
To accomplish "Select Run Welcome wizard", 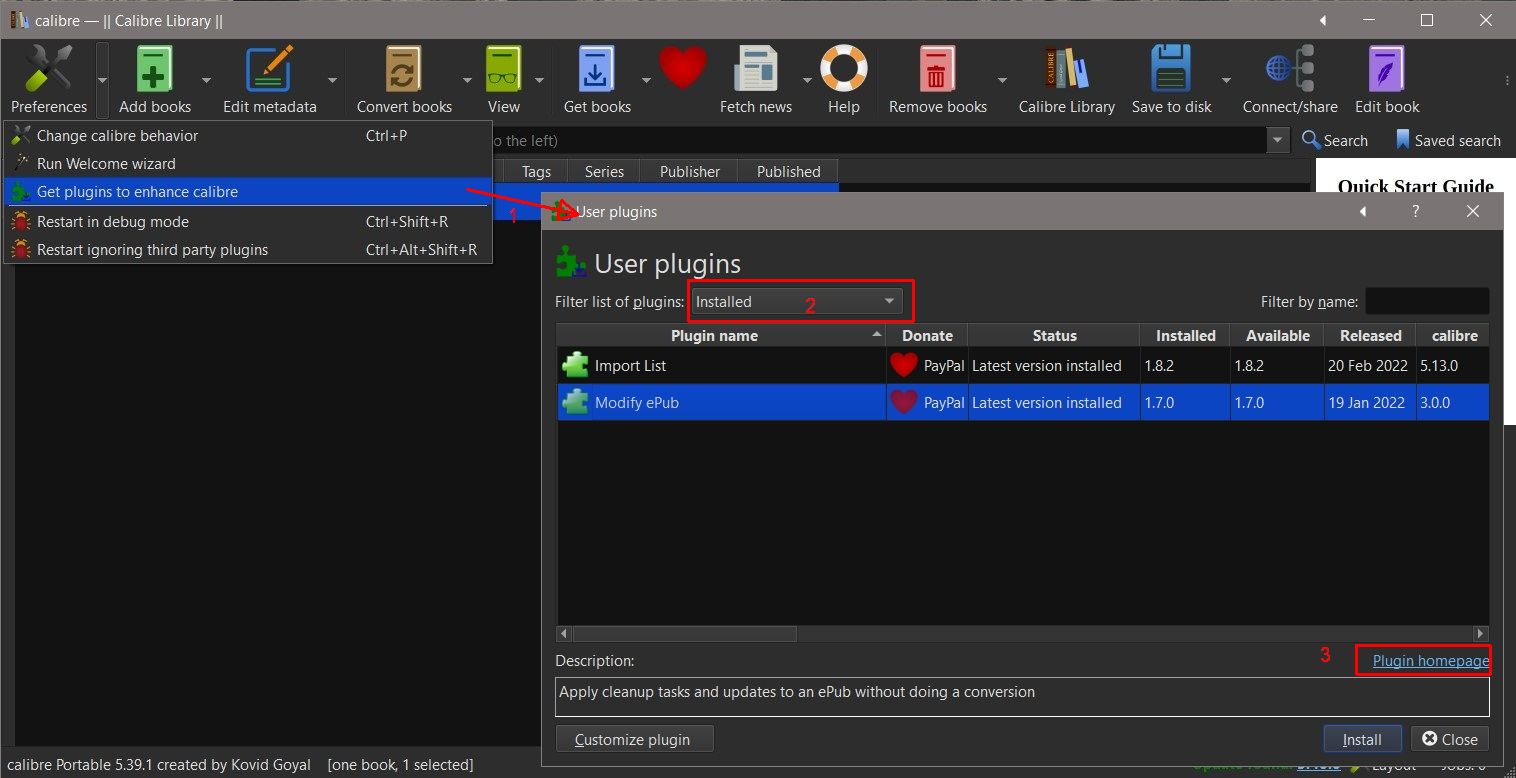I will pos(248,163).
